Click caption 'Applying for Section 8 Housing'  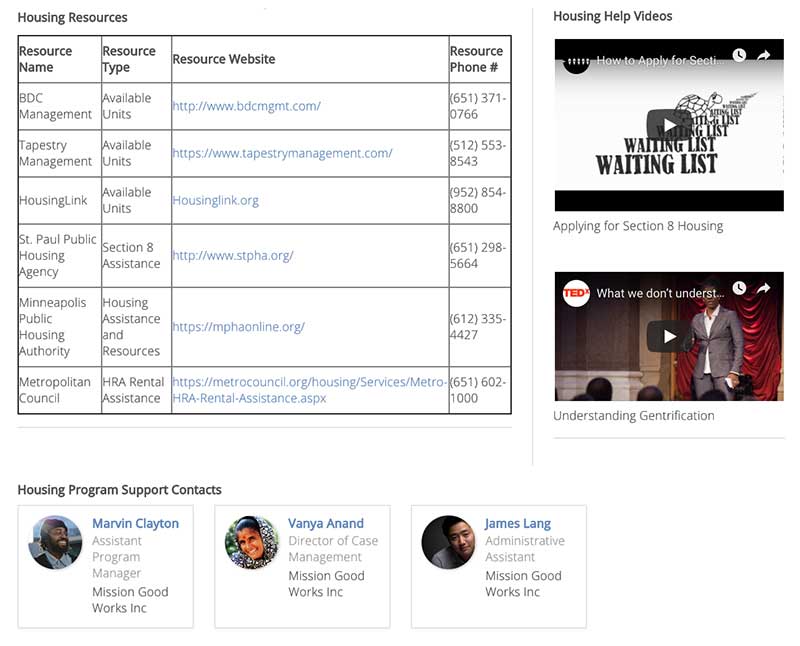(638, 226)
